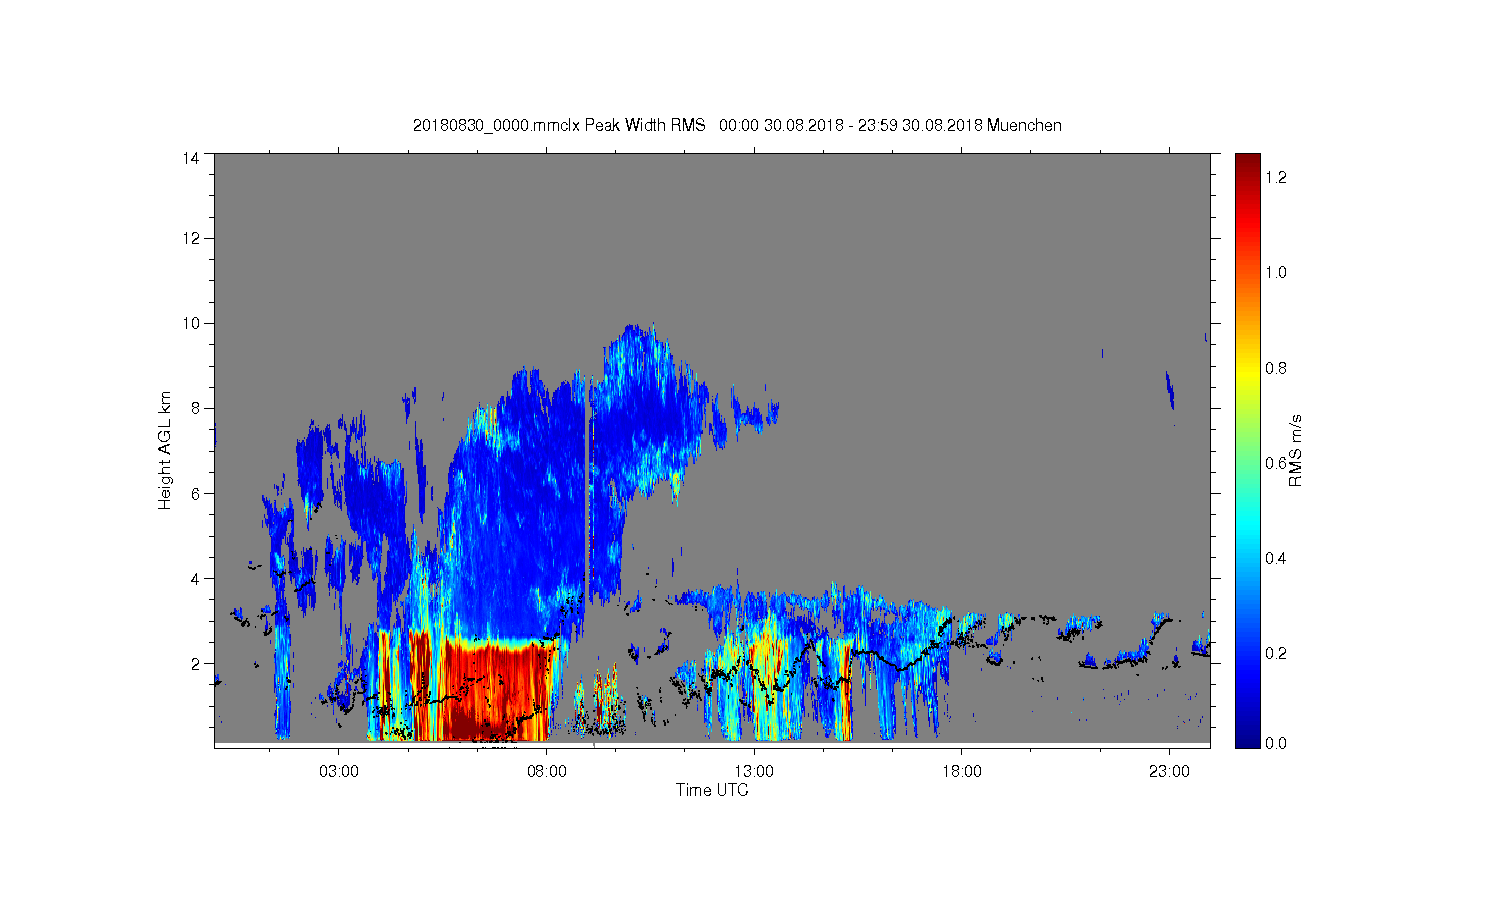The height and width of the screenshot is (900, 1500).
Task: Select the color bar tick label 0.6
Action: click(x=1276, y=463)
